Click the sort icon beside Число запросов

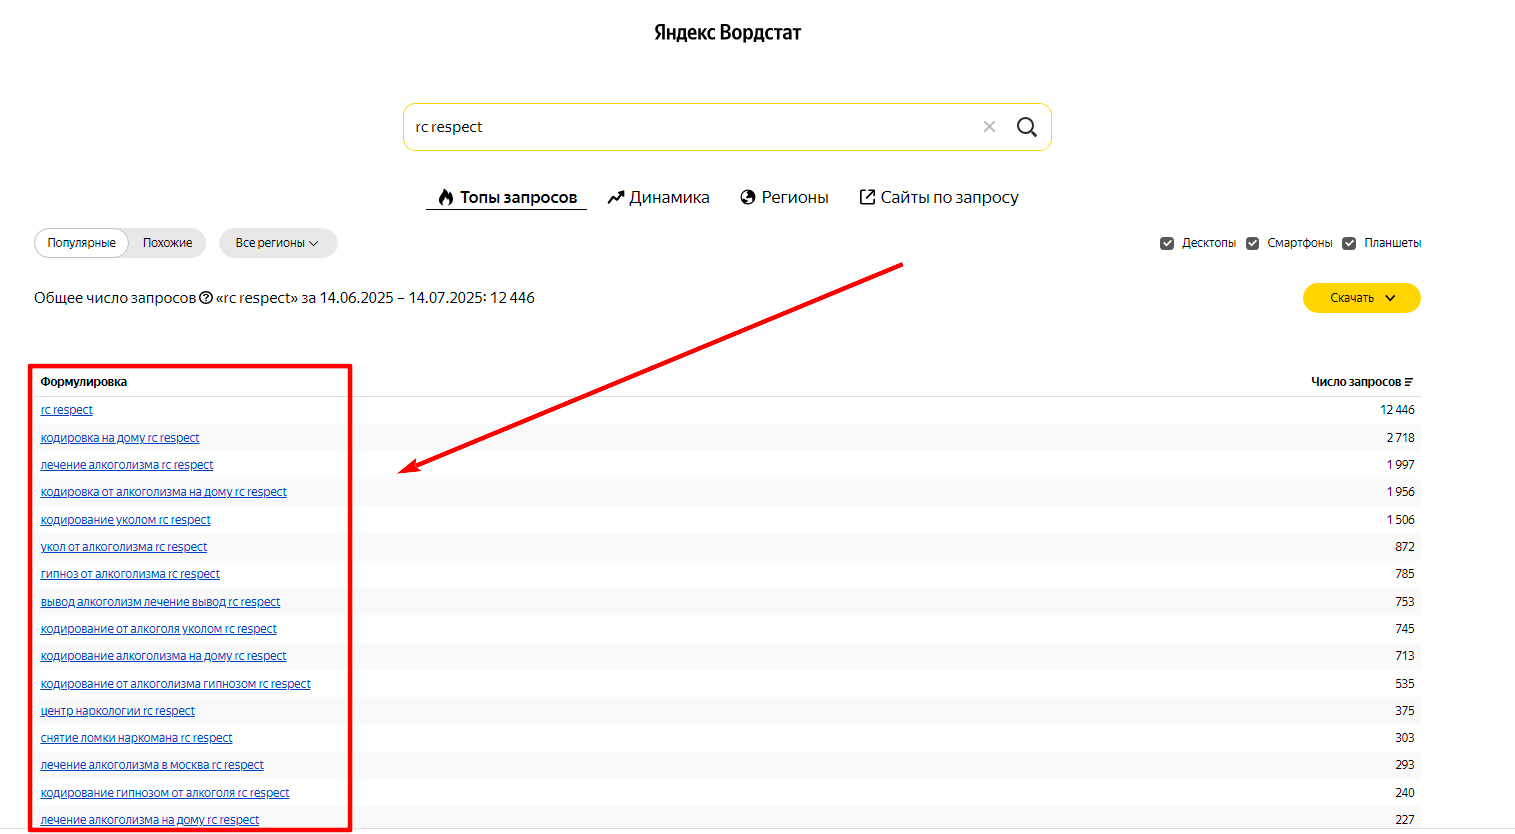pyautogui.click(x=1409, y=382)
